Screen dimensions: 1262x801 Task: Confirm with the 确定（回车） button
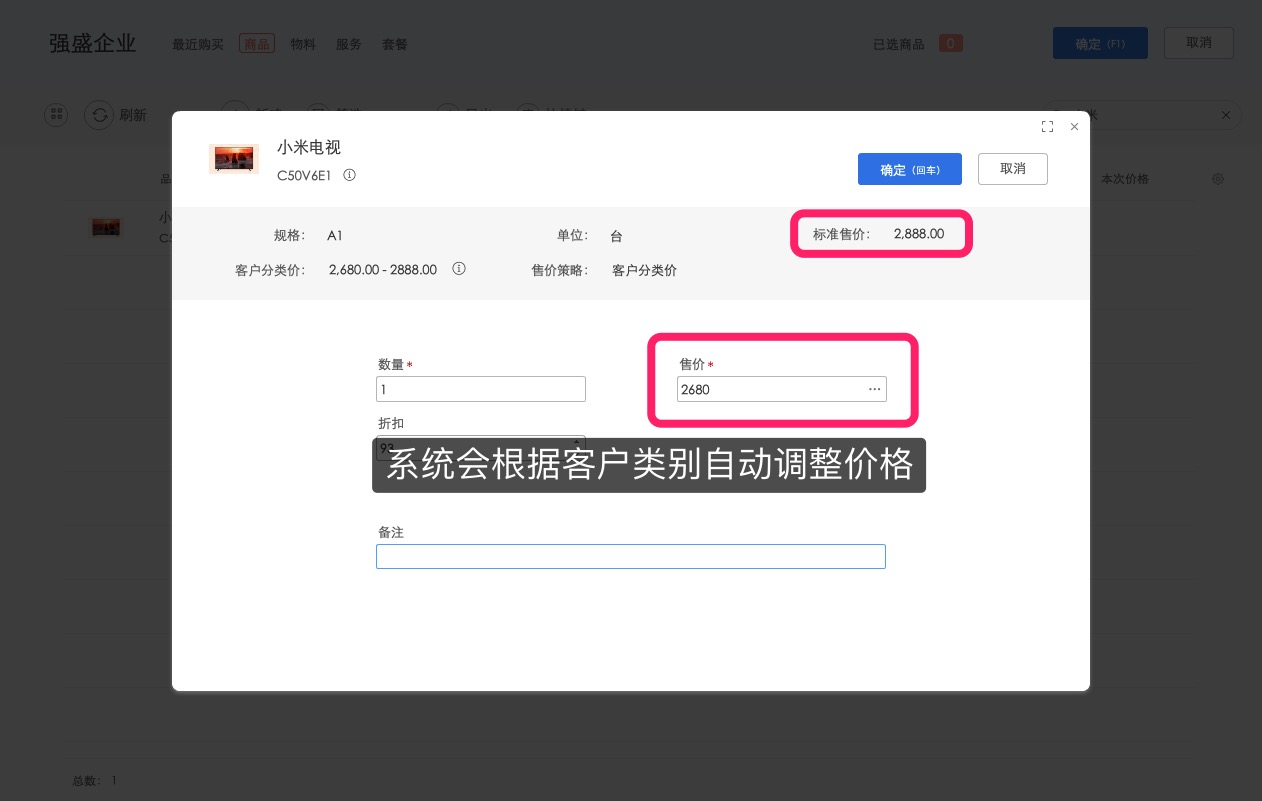(910, 169)
